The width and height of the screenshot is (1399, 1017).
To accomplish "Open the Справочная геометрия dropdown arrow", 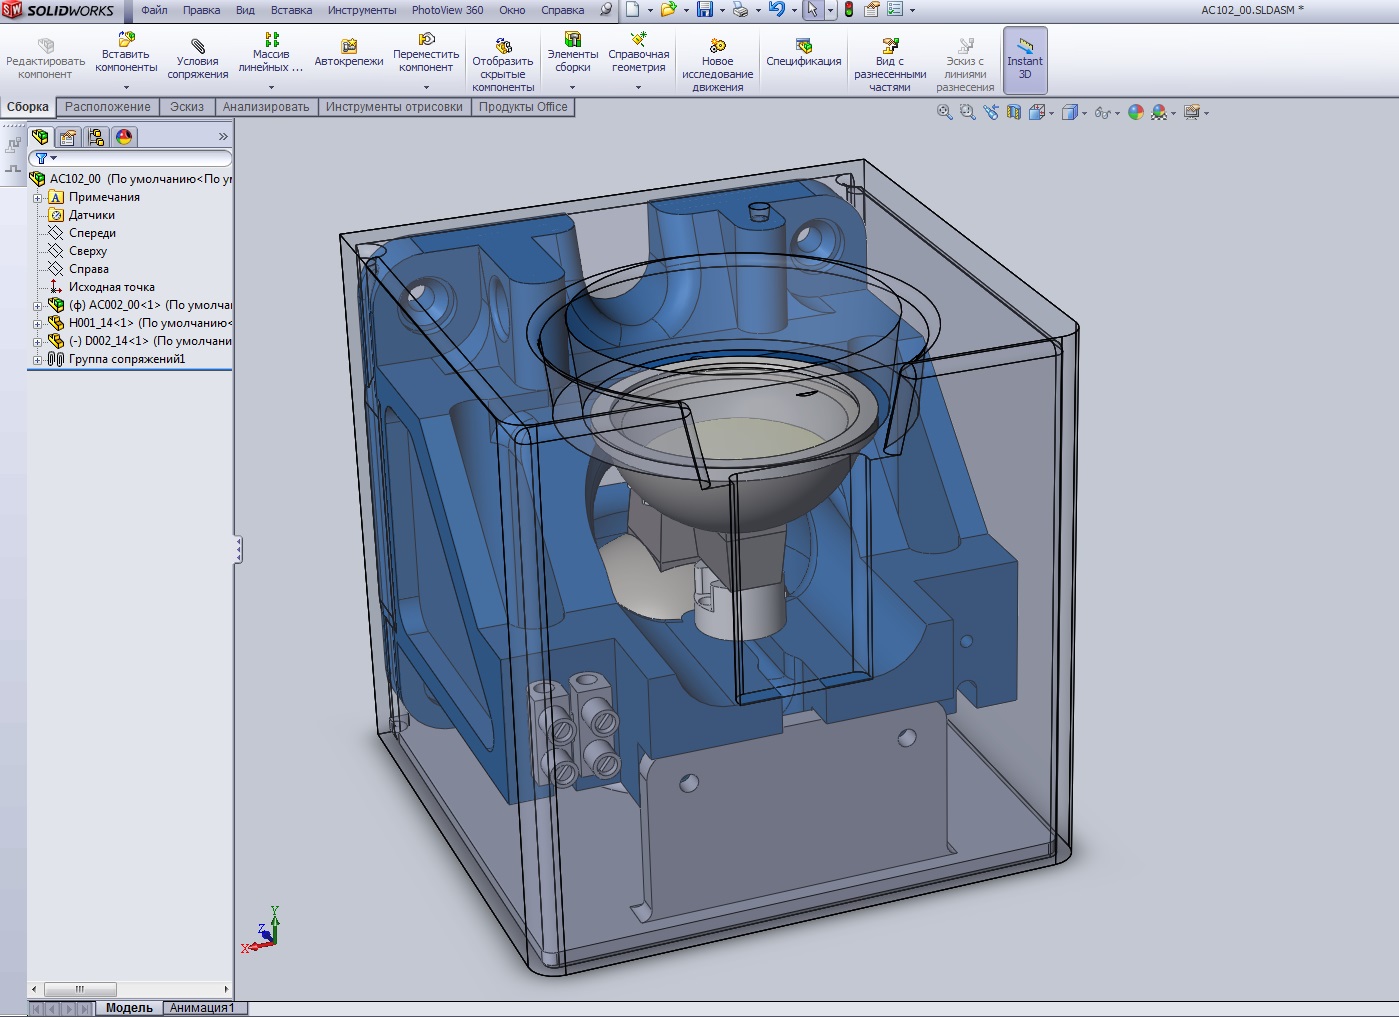I will [x=638, y=88].
